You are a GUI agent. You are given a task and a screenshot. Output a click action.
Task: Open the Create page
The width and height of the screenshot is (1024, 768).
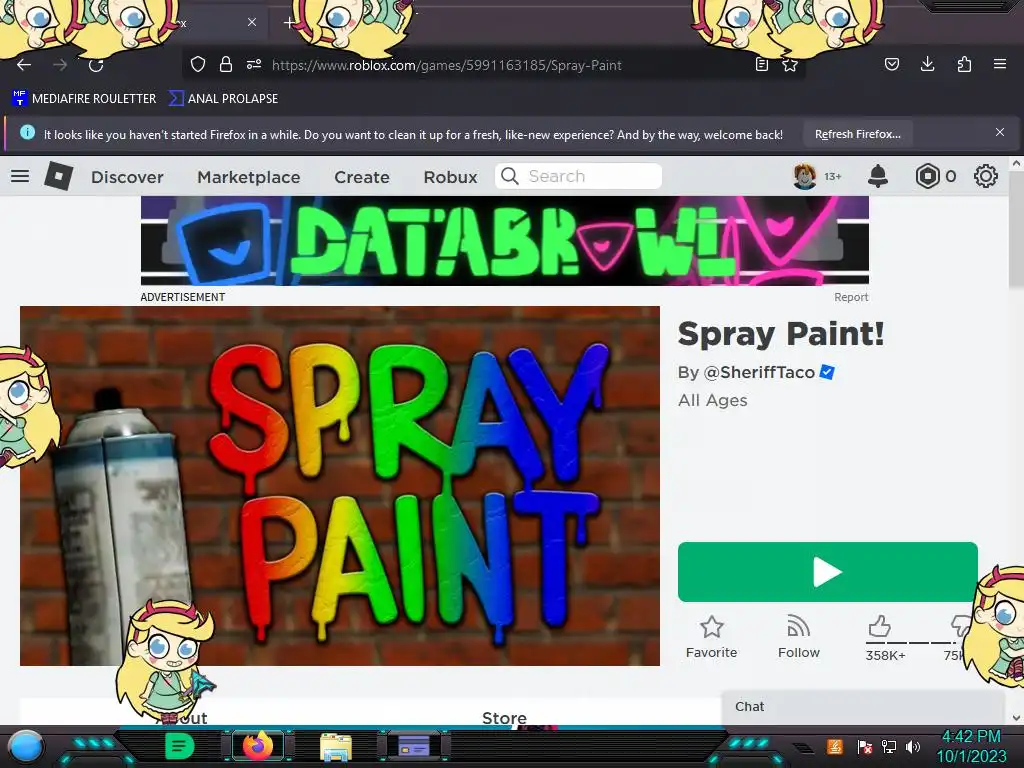pyautogui.click(x=362, y=177)
